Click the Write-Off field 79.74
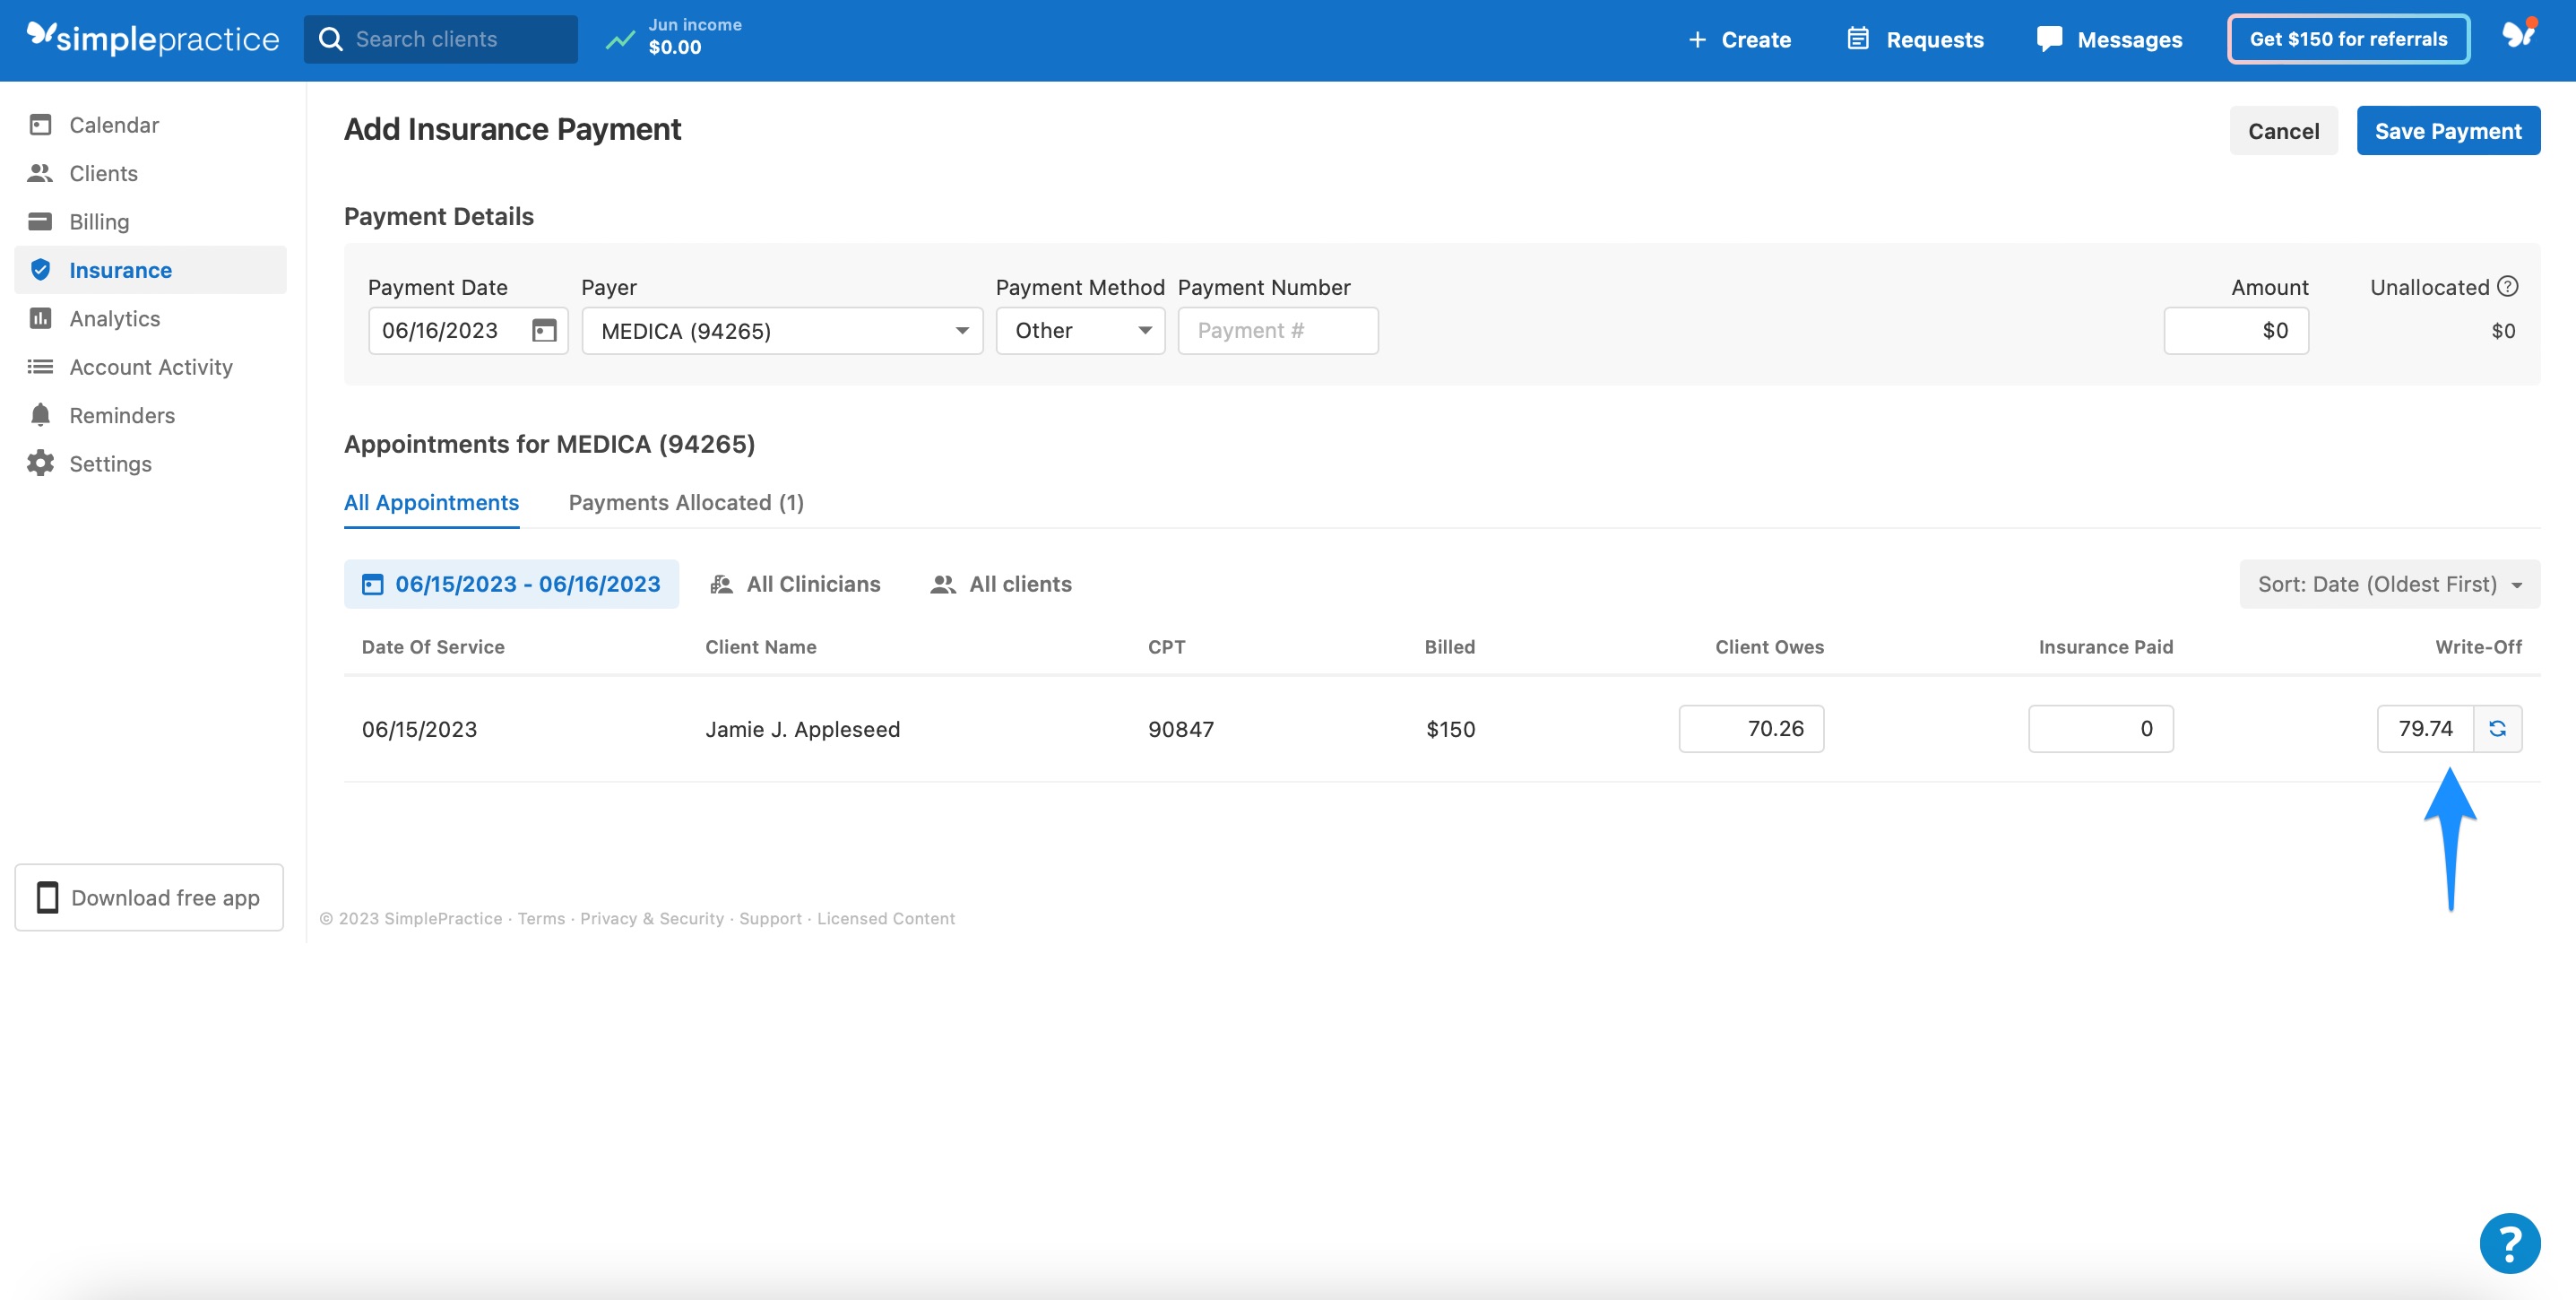Screen dimensions: 2576x1300 (x=2425, y=728)
